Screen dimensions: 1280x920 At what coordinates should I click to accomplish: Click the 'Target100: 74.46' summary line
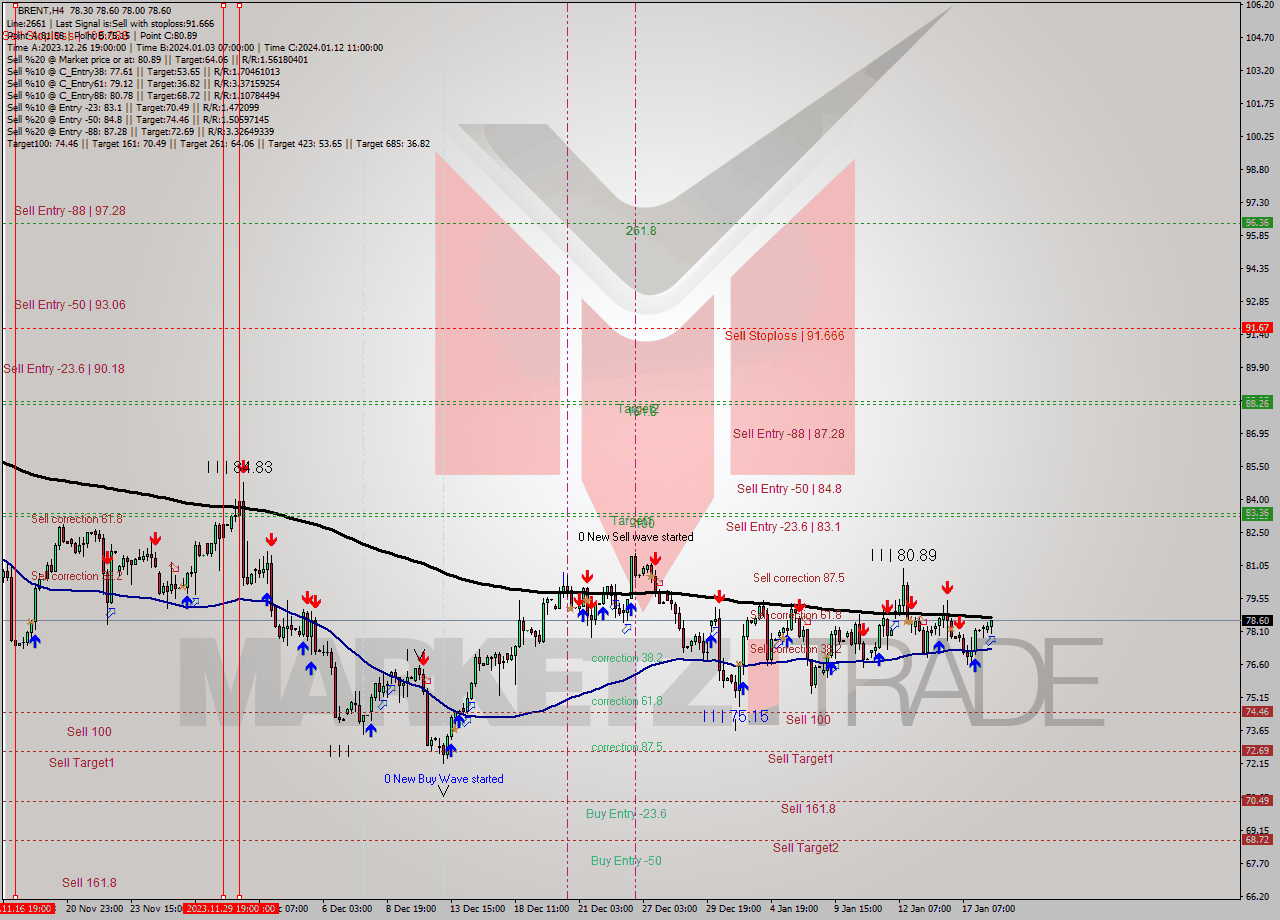tap(218, 144)
